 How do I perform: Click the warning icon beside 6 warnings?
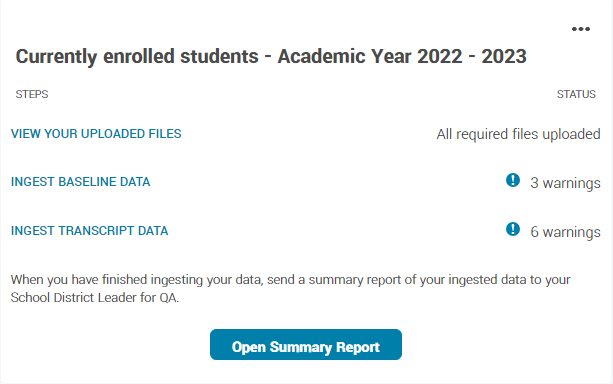click(x=513, y=229)
